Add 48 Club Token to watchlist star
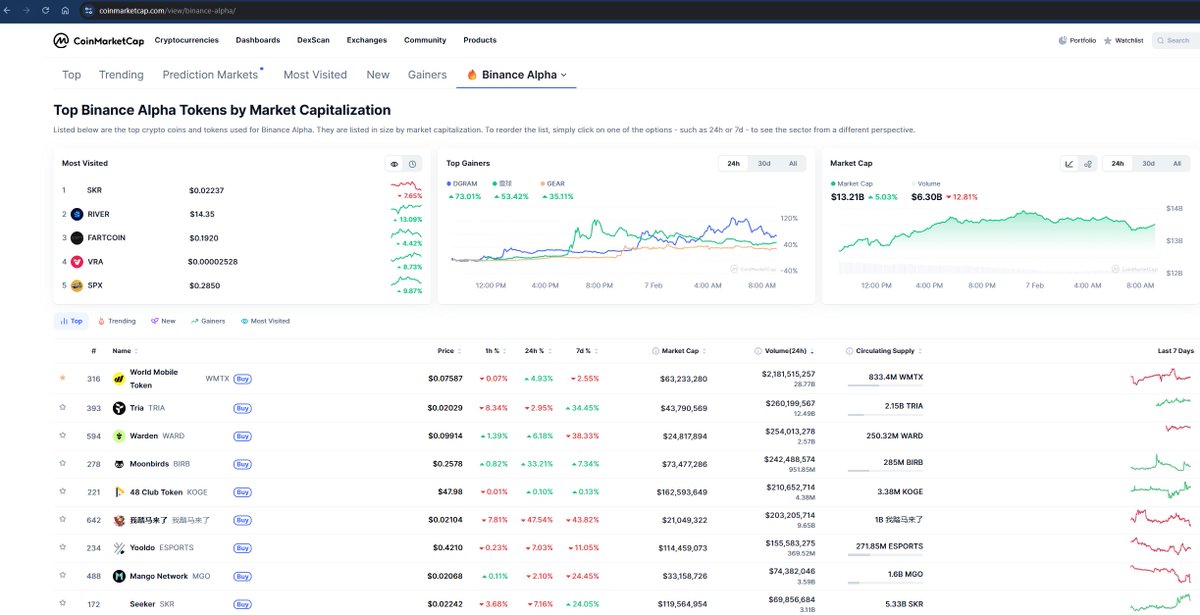 pos(62,491)
